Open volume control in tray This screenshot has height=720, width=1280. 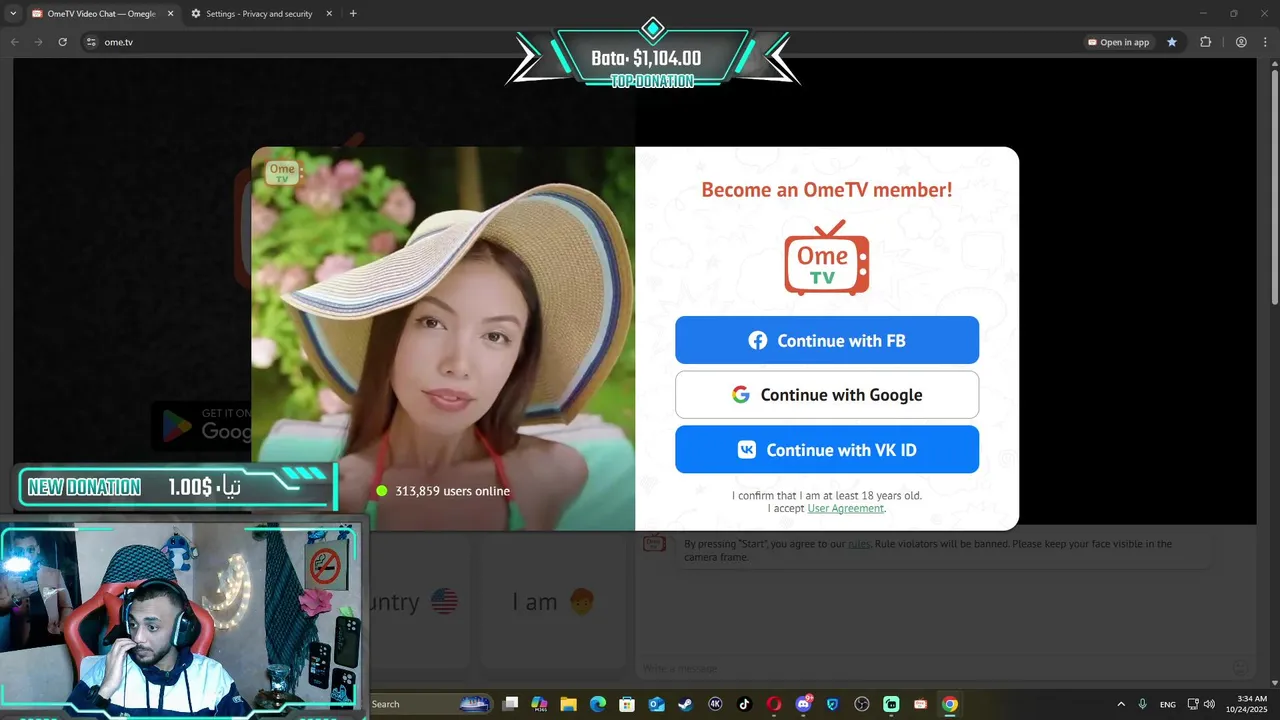[x=1209, y=704]
